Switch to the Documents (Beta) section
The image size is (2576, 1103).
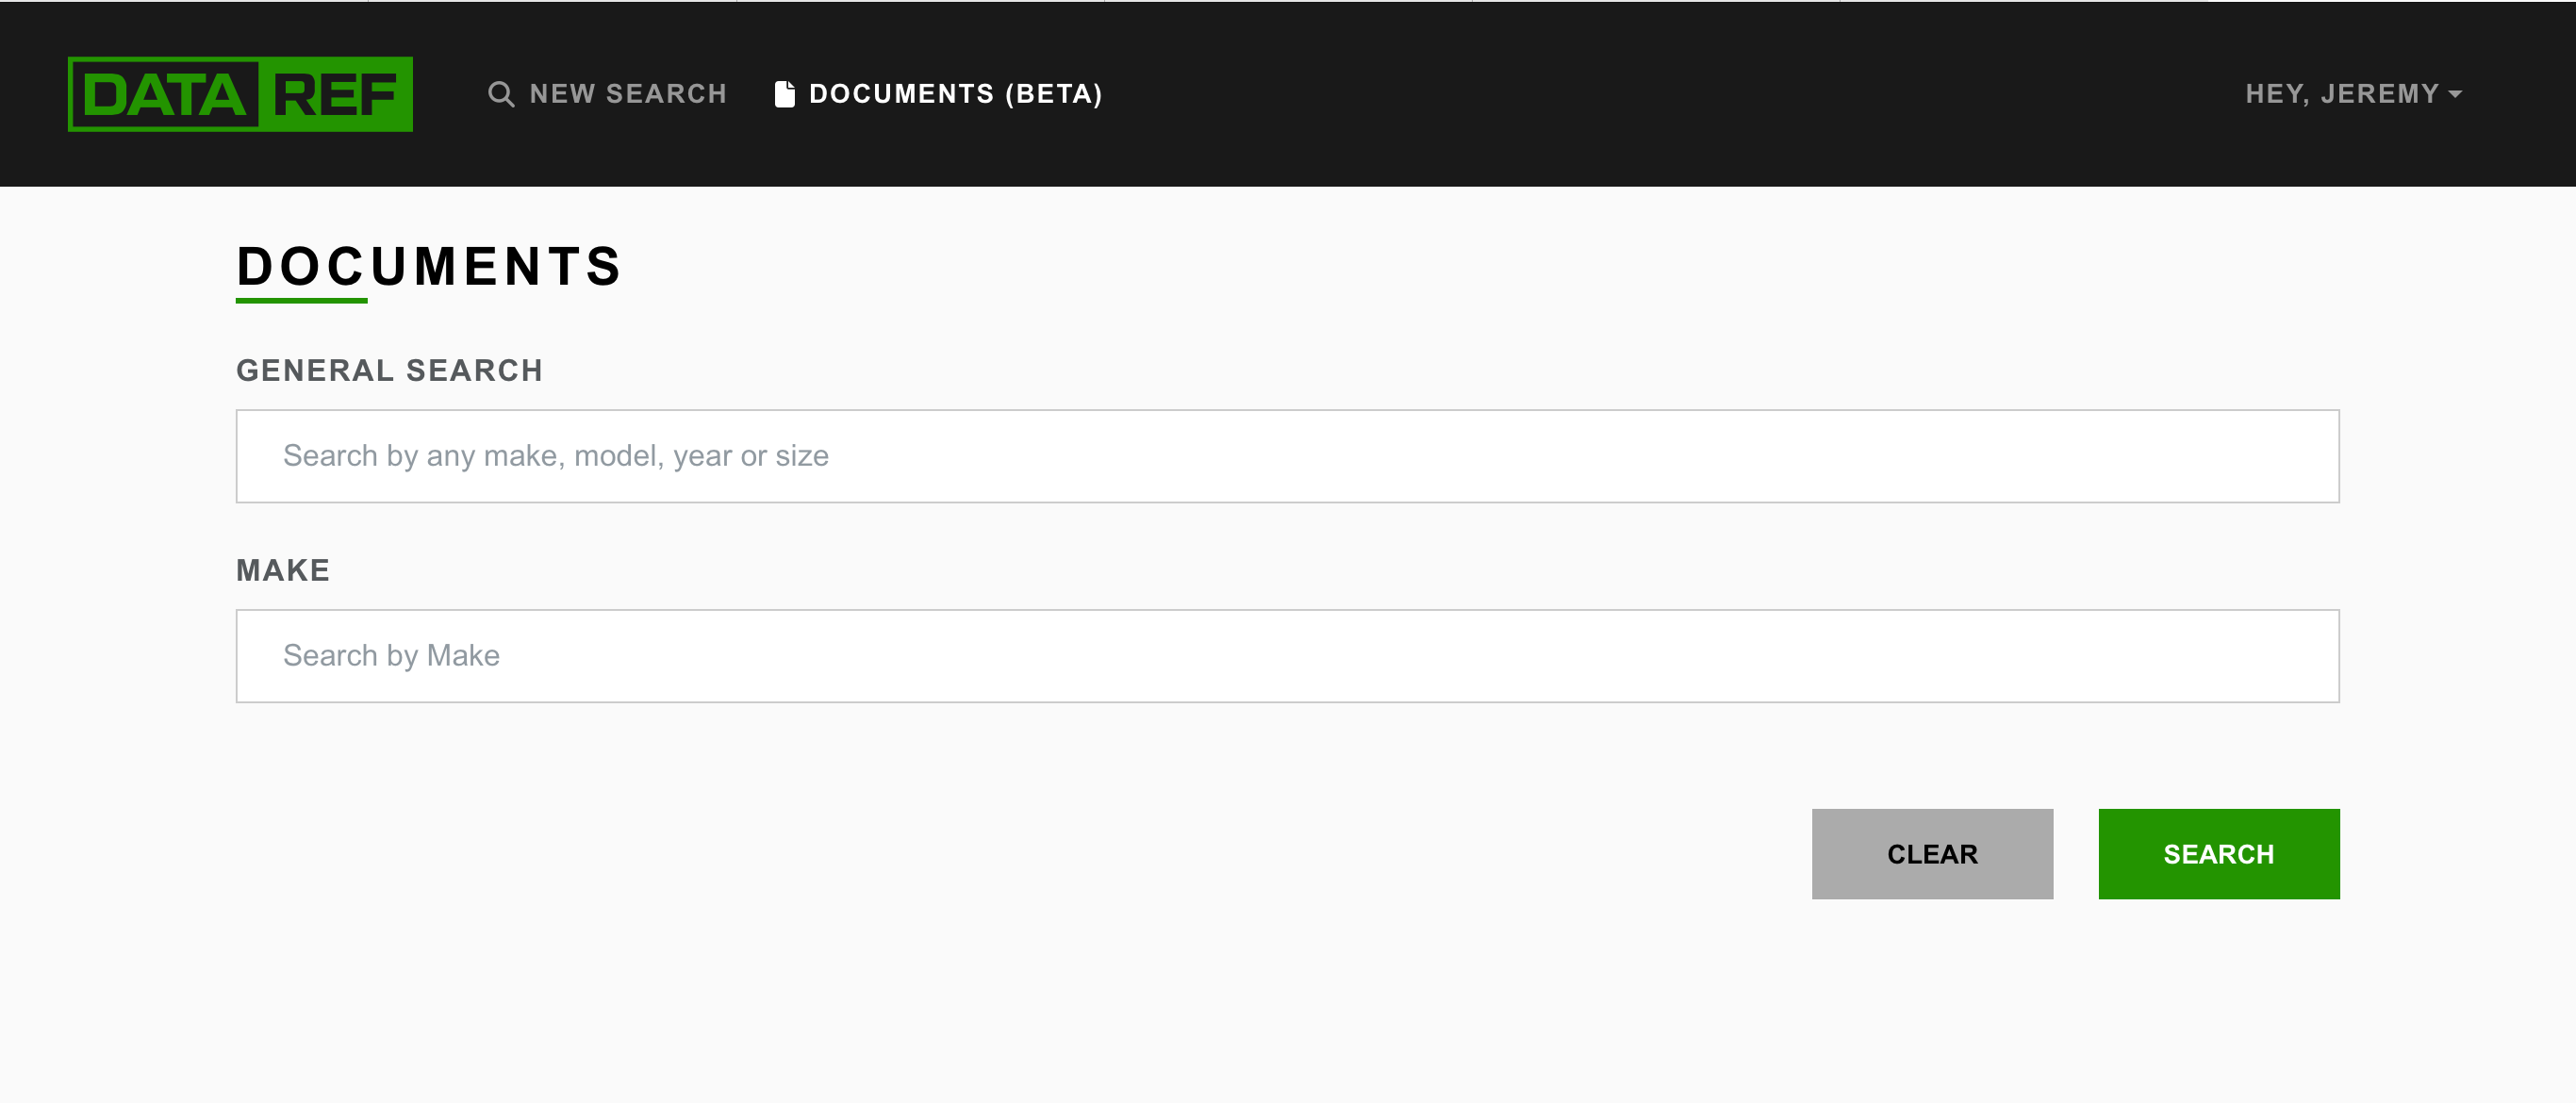[x=955, y=93]
